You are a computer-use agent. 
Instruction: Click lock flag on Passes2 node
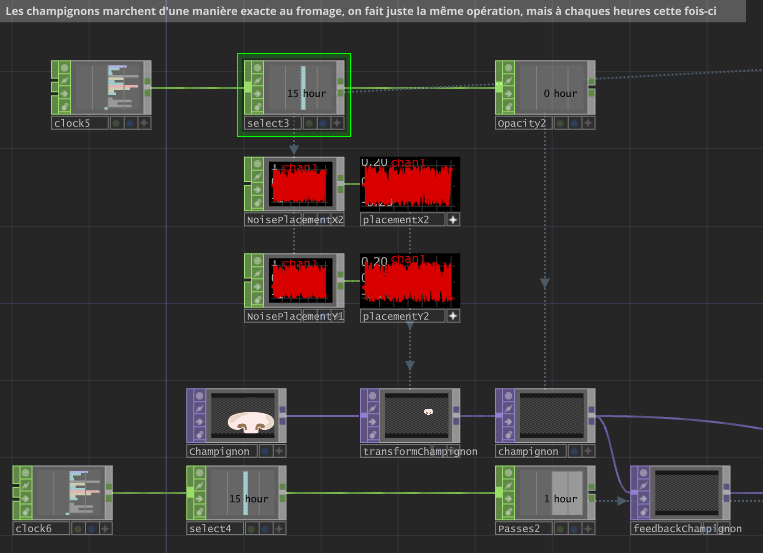[x=509, y=512]
